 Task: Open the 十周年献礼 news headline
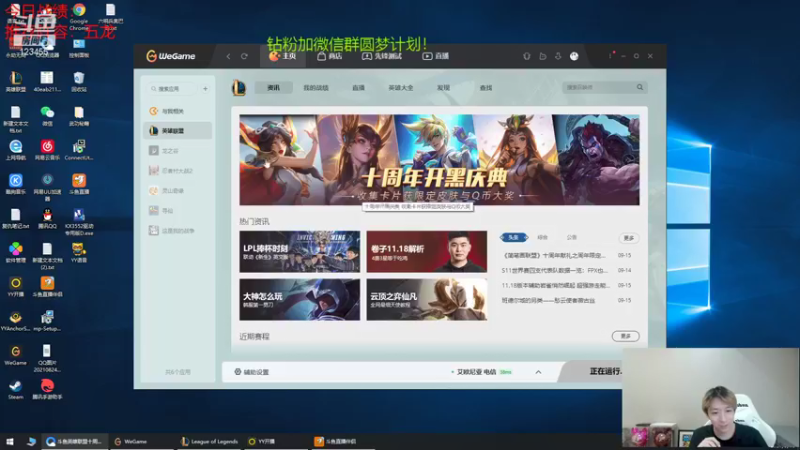(x=554, y=255)
